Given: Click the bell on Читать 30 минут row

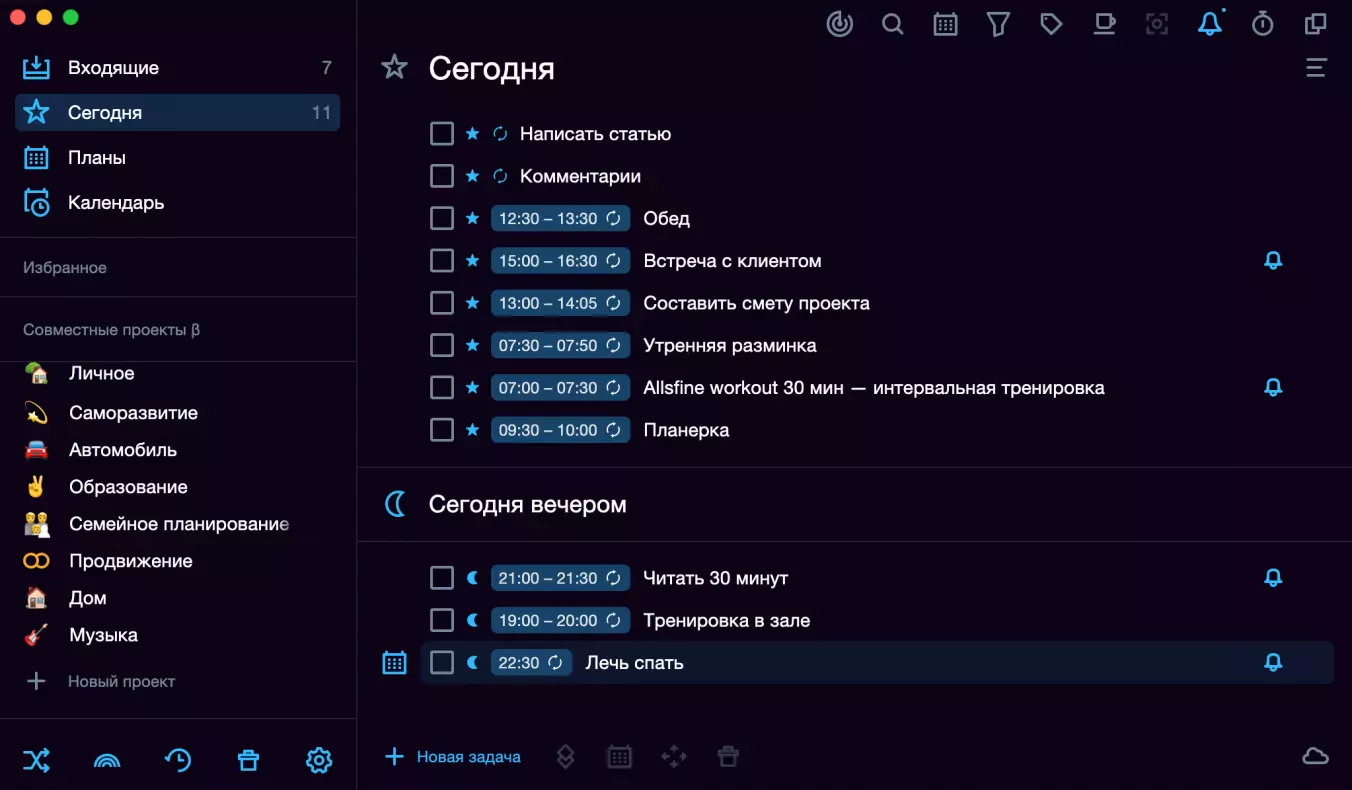Looking at the screenshot, I should coord(1273,578).
